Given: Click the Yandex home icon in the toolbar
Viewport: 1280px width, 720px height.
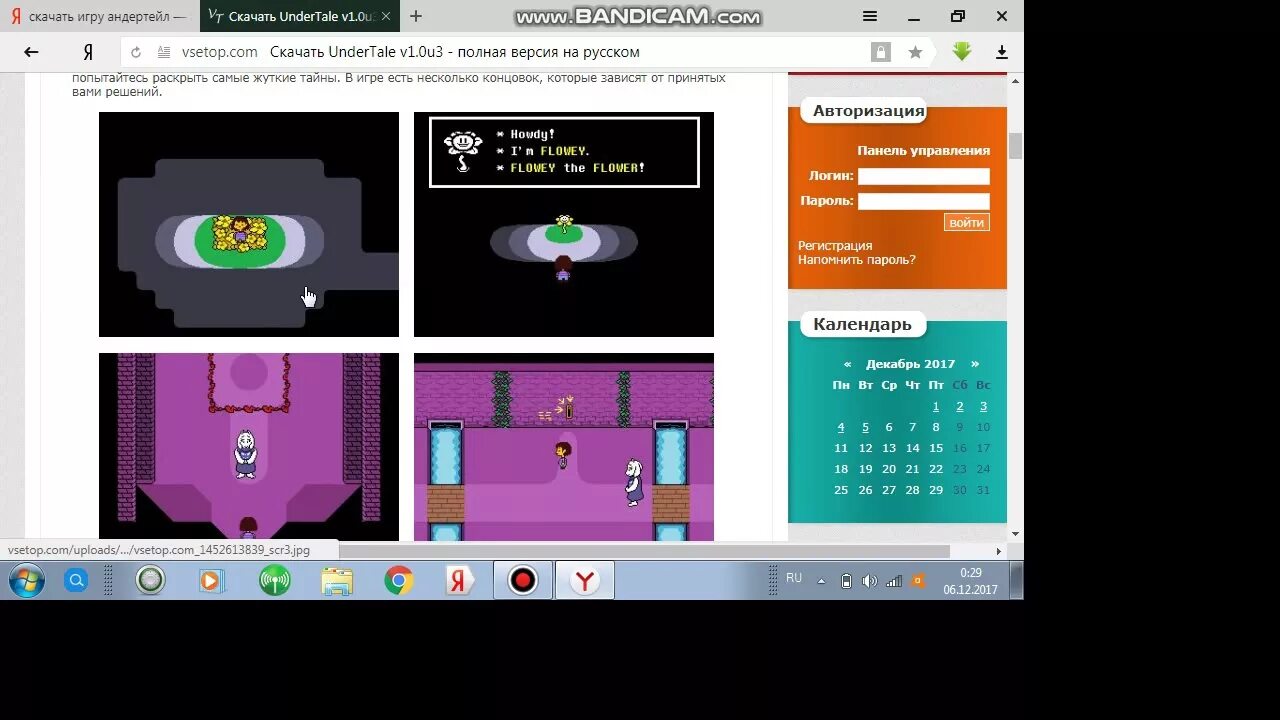Looking at the screenshot, I should [x=88, y=52].
